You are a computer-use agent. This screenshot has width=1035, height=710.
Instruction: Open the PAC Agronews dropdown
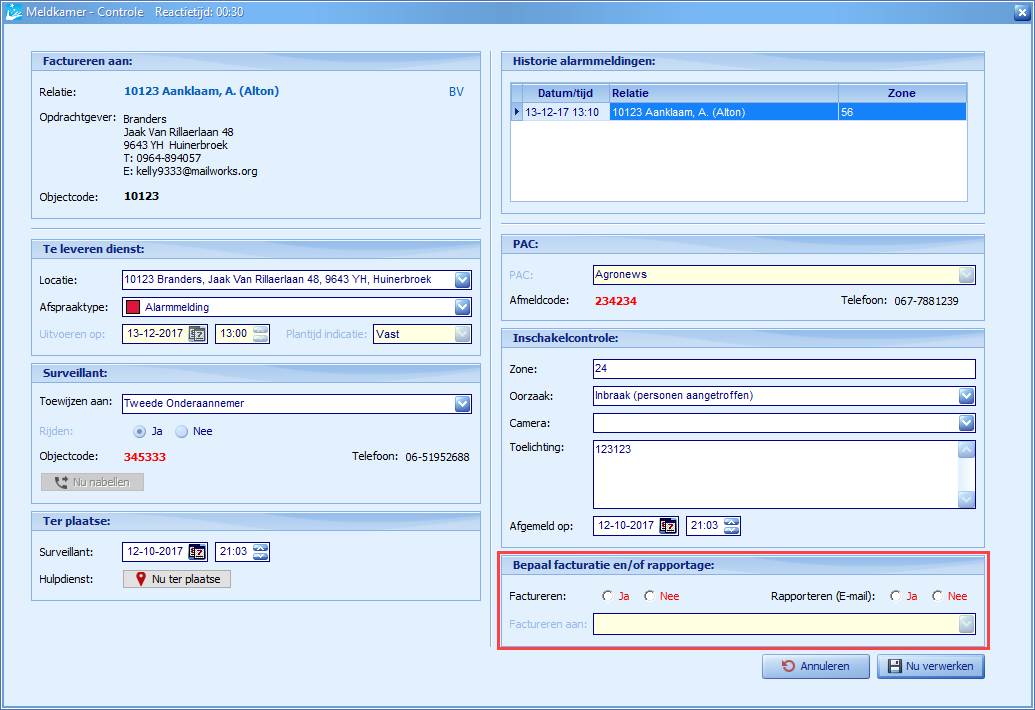(x=966, y=275)
